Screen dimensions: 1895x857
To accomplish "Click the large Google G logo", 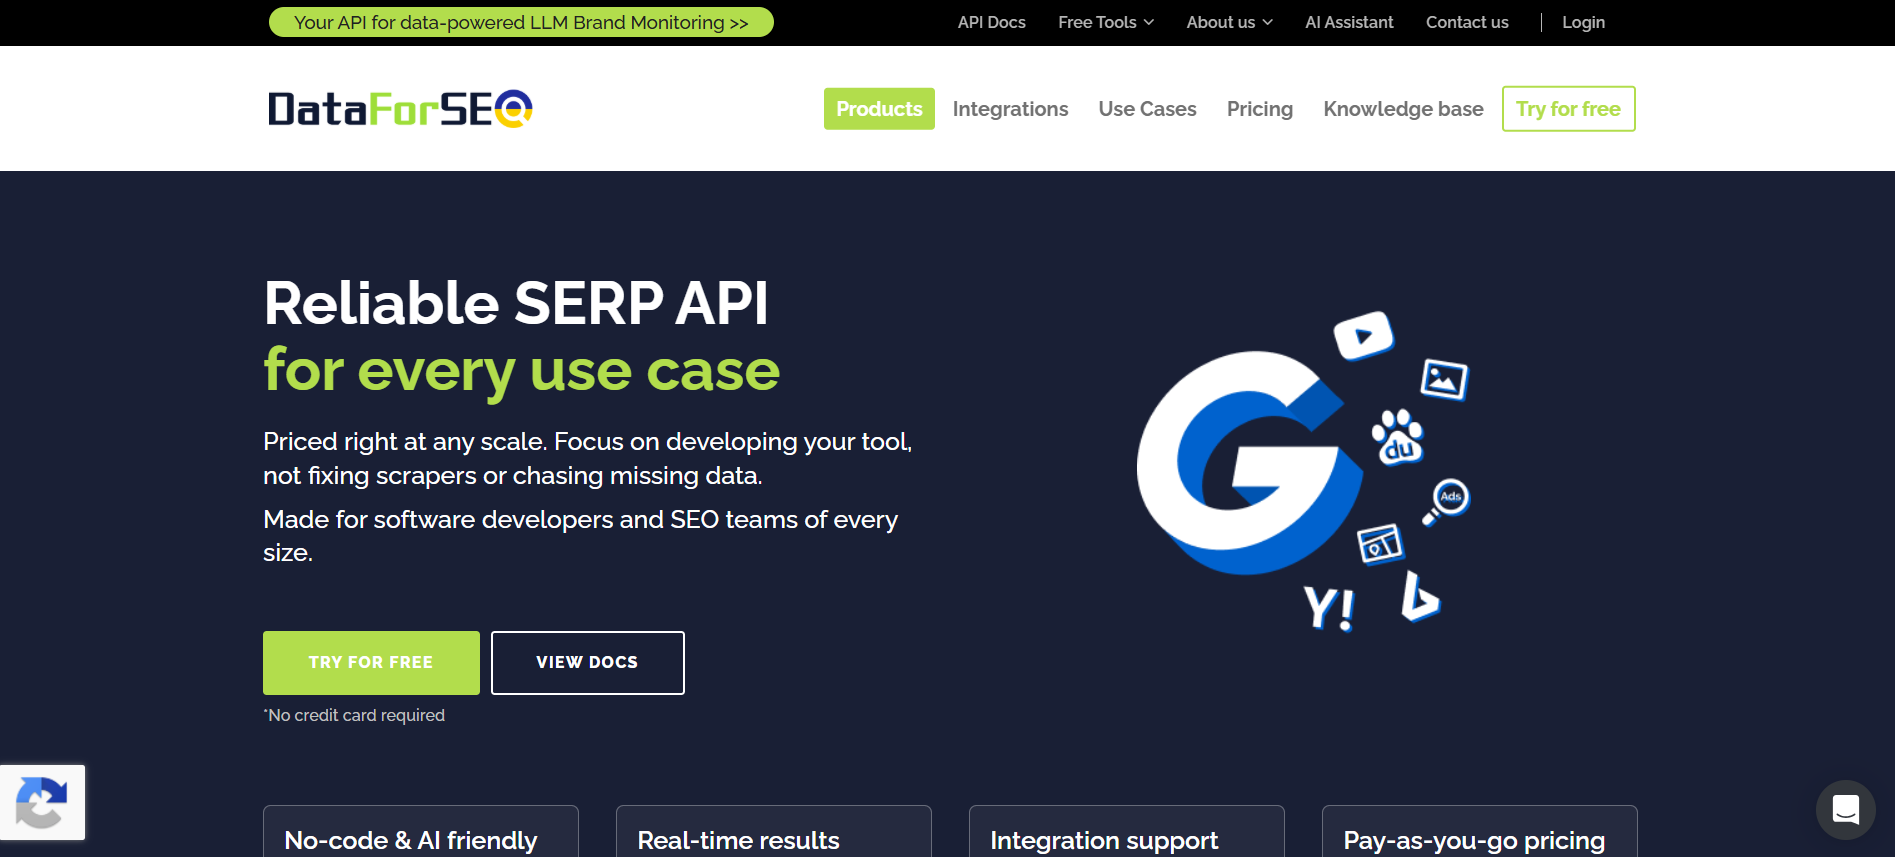I will click(1248, 462).
